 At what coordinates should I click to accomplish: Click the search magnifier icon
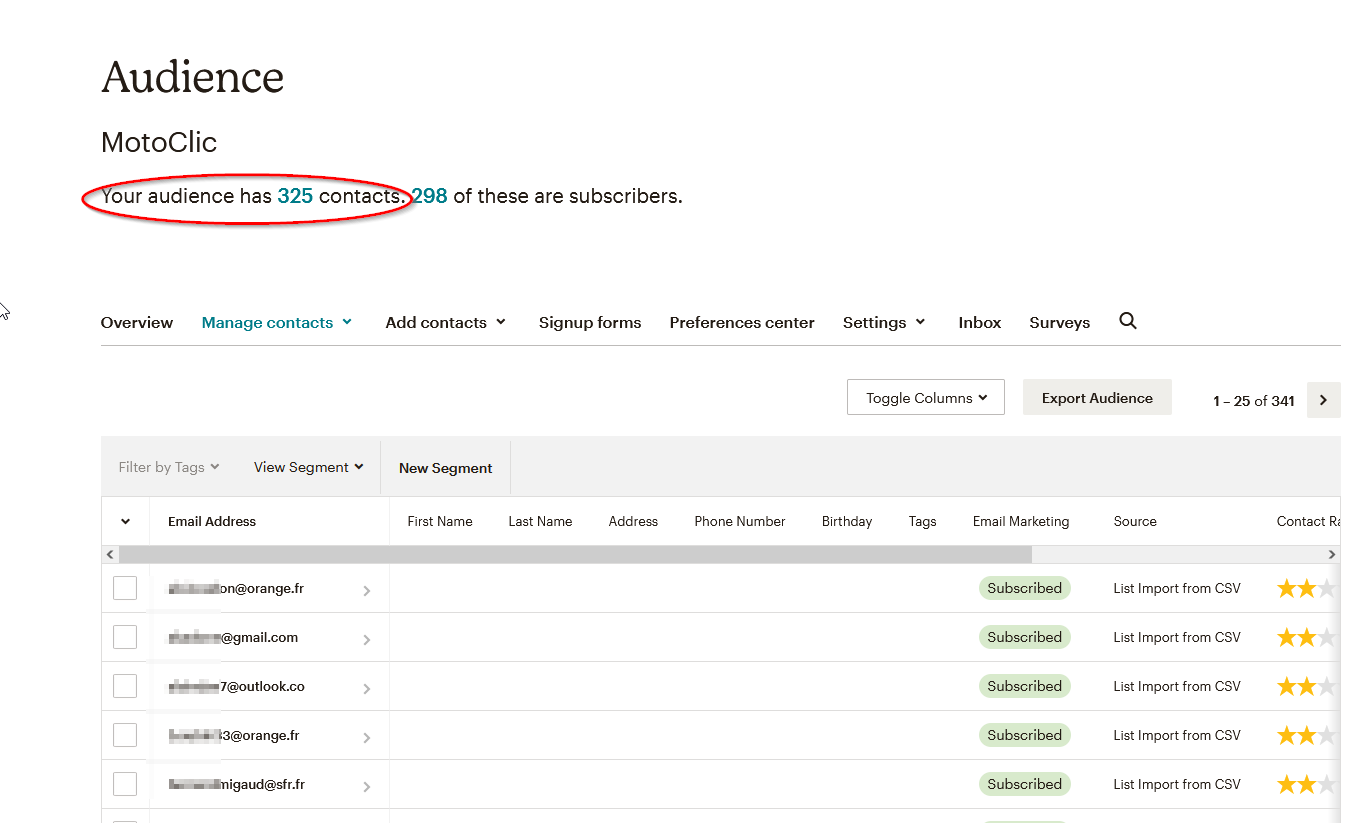click(1128, 321)
